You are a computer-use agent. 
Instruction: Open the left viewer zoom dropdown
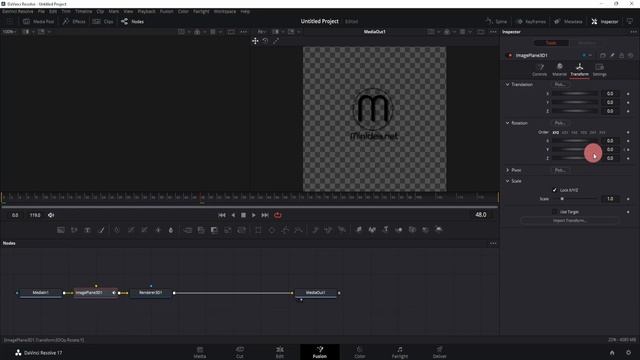(x=9, y=31)
